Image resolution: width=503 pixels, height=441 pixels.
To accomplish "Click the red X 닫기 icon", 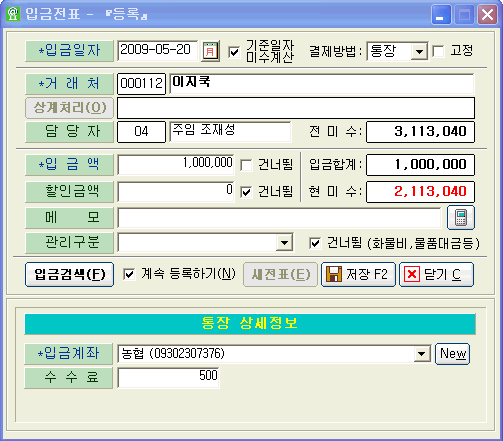I will 412,274.
